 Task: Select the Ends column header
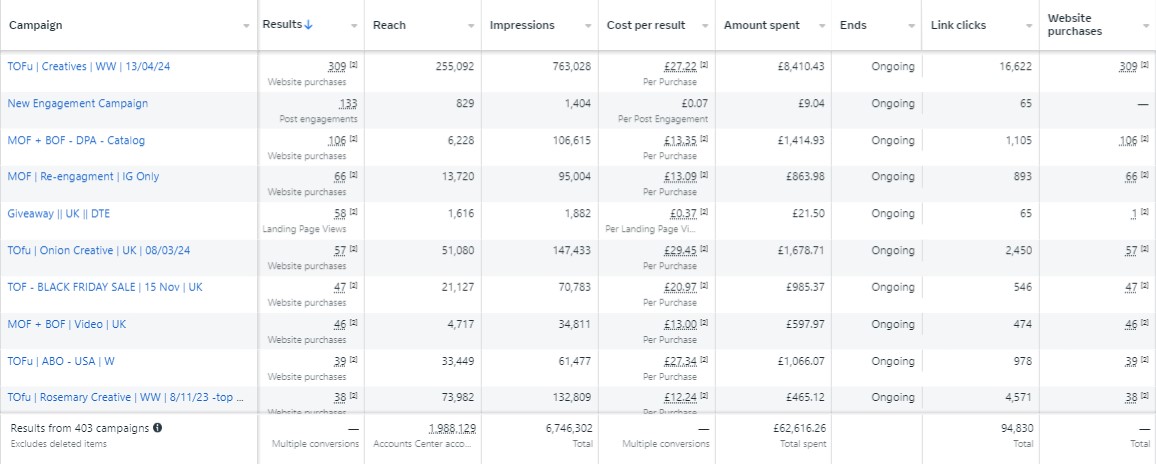pos(853,24)
